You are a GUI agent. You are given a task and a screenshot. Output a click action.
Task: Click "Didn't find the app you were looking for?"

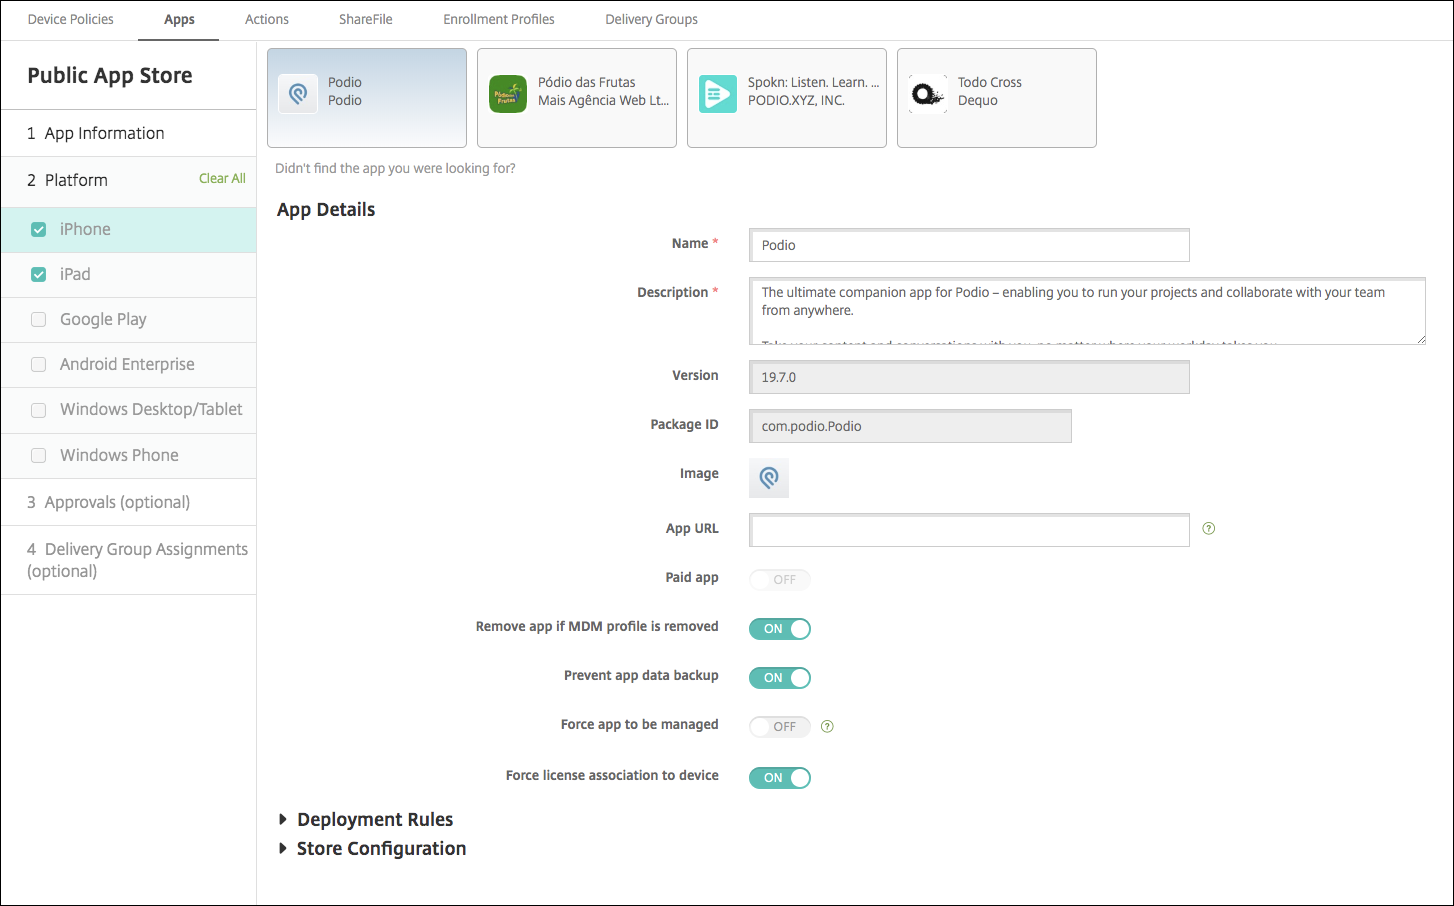click(395, 169)
